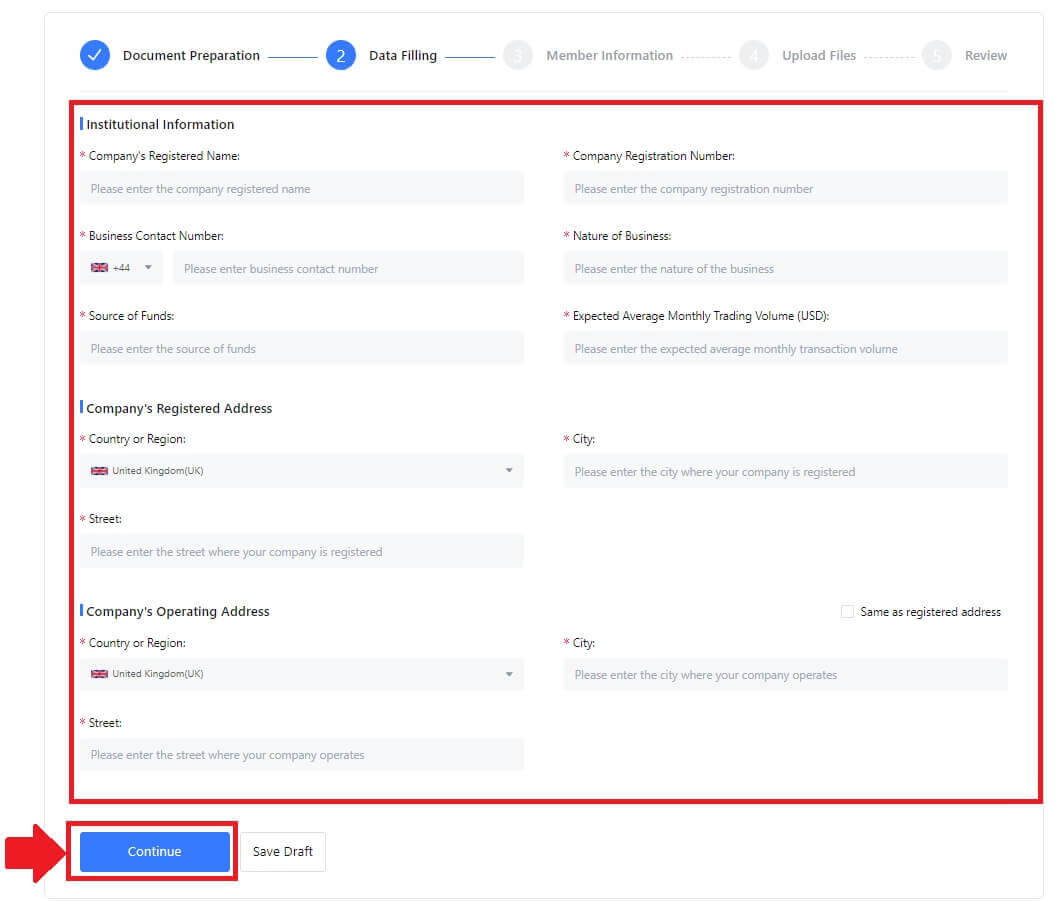The image size is (1060, 901).
Task: Go back to the Document Preparation step
Action: point(191,55)
